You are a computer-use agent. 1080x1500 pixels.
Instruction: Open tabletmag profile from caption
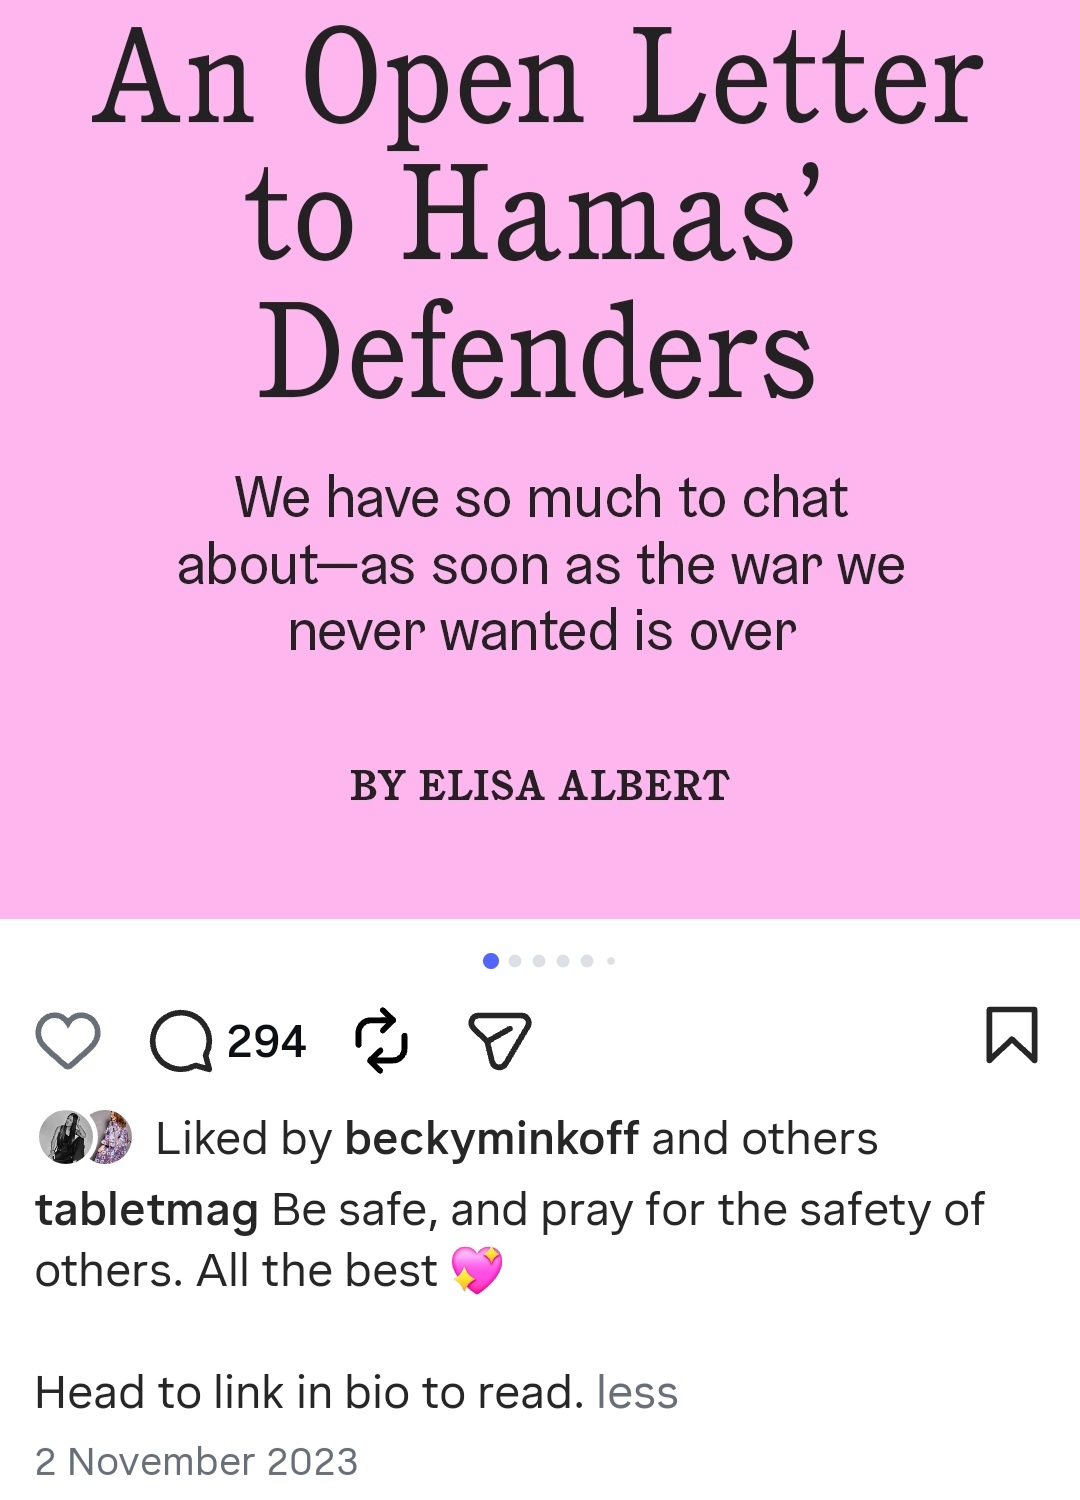[147, 1210]
